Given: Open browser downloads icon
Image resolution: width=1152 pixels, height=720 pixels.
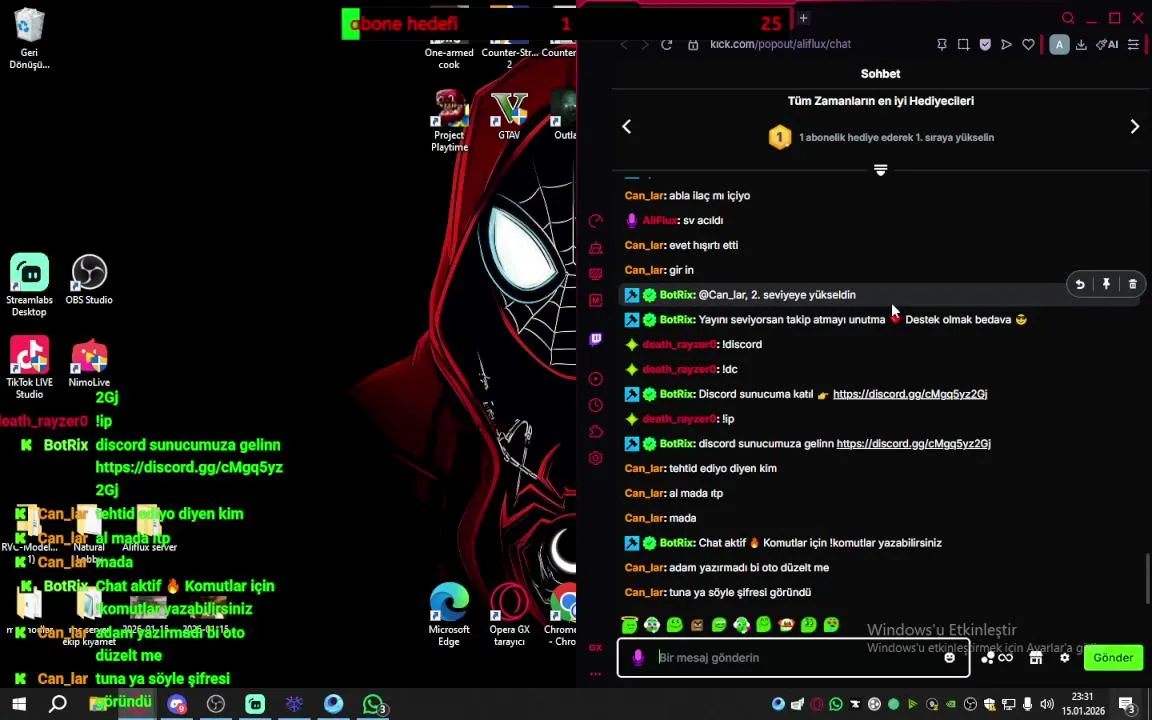Looking at the screenshot, I should [x=1081, y=45].
